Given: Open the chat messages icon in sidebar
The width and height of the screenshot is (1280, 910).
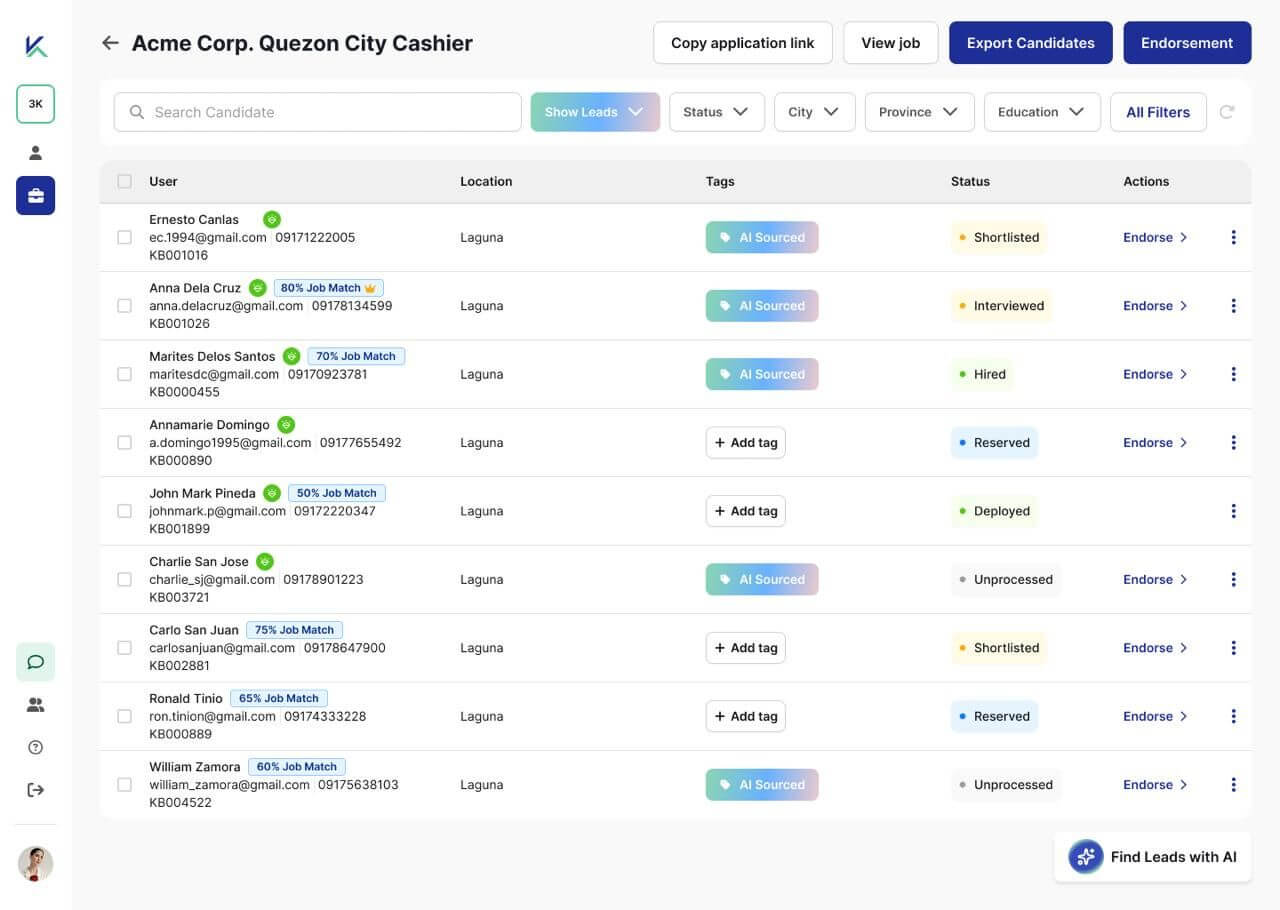Looking at the screenshot, I should [x=35, y=662].
